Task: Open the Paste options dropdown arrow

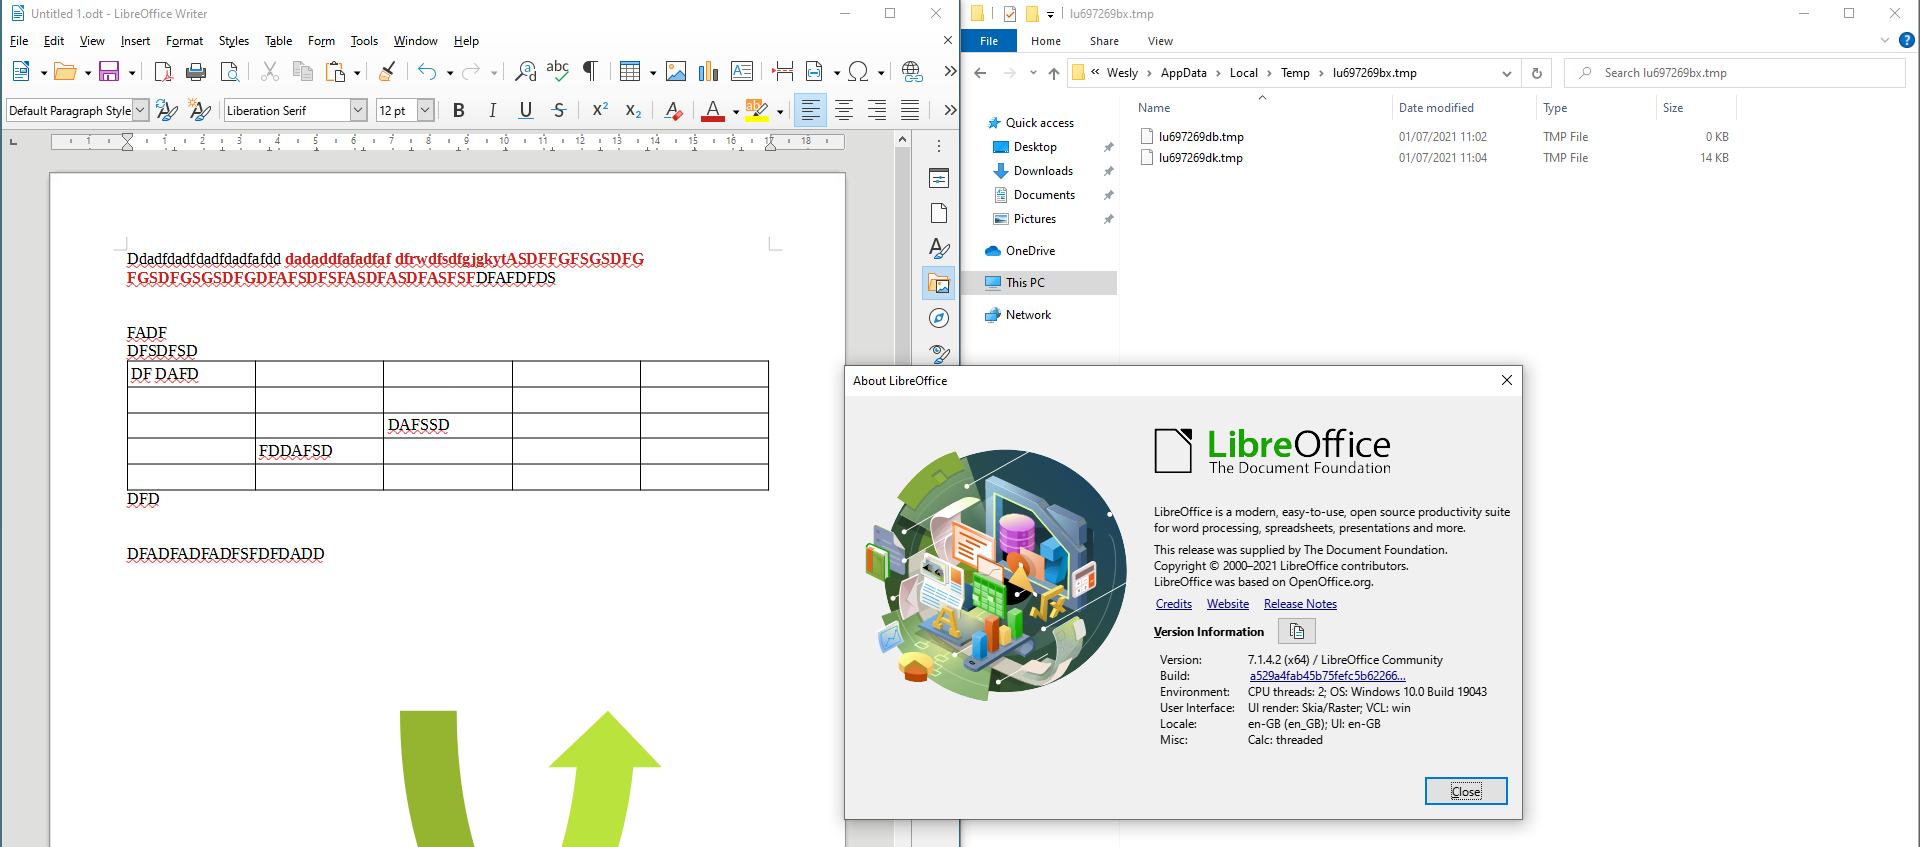Action: click(x=357, y=72)
